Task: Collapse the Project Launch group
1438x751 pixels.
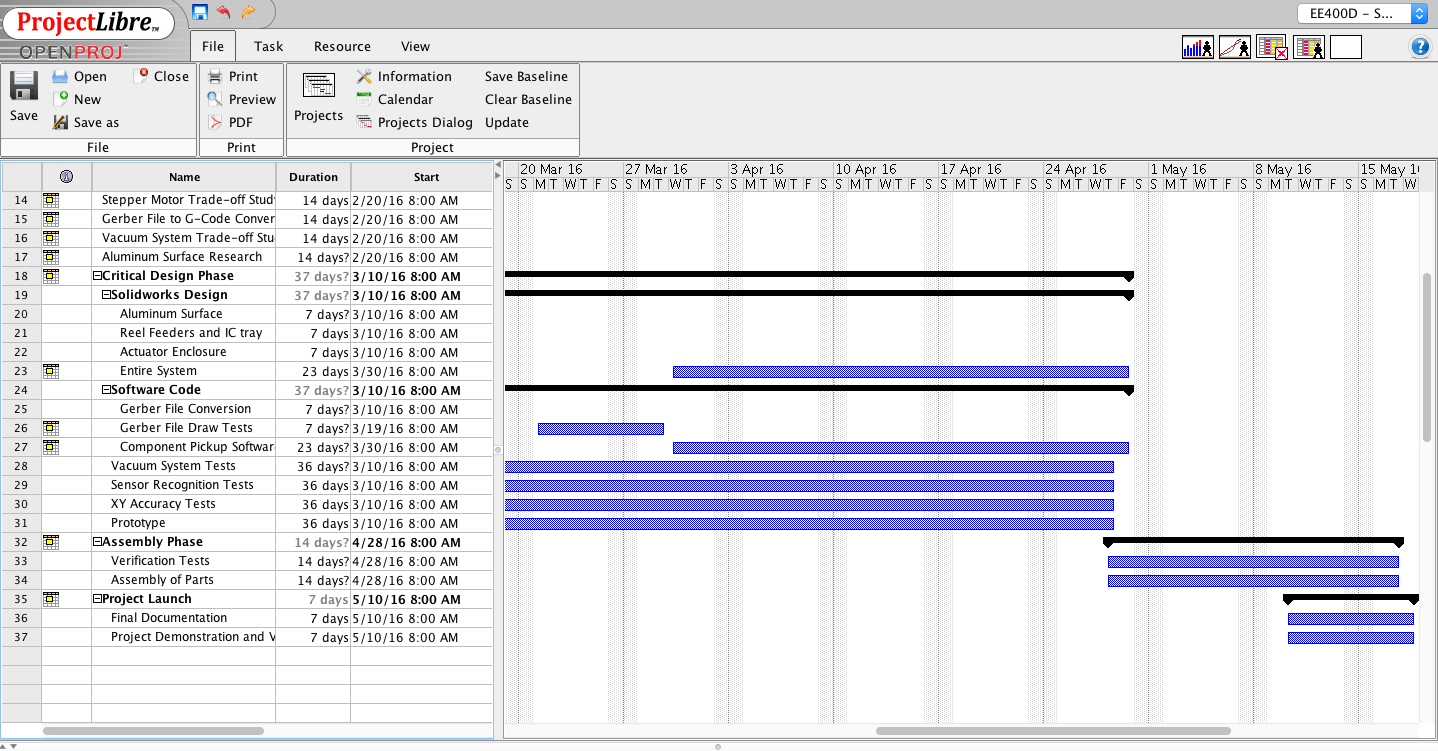Action: point(97,599)
